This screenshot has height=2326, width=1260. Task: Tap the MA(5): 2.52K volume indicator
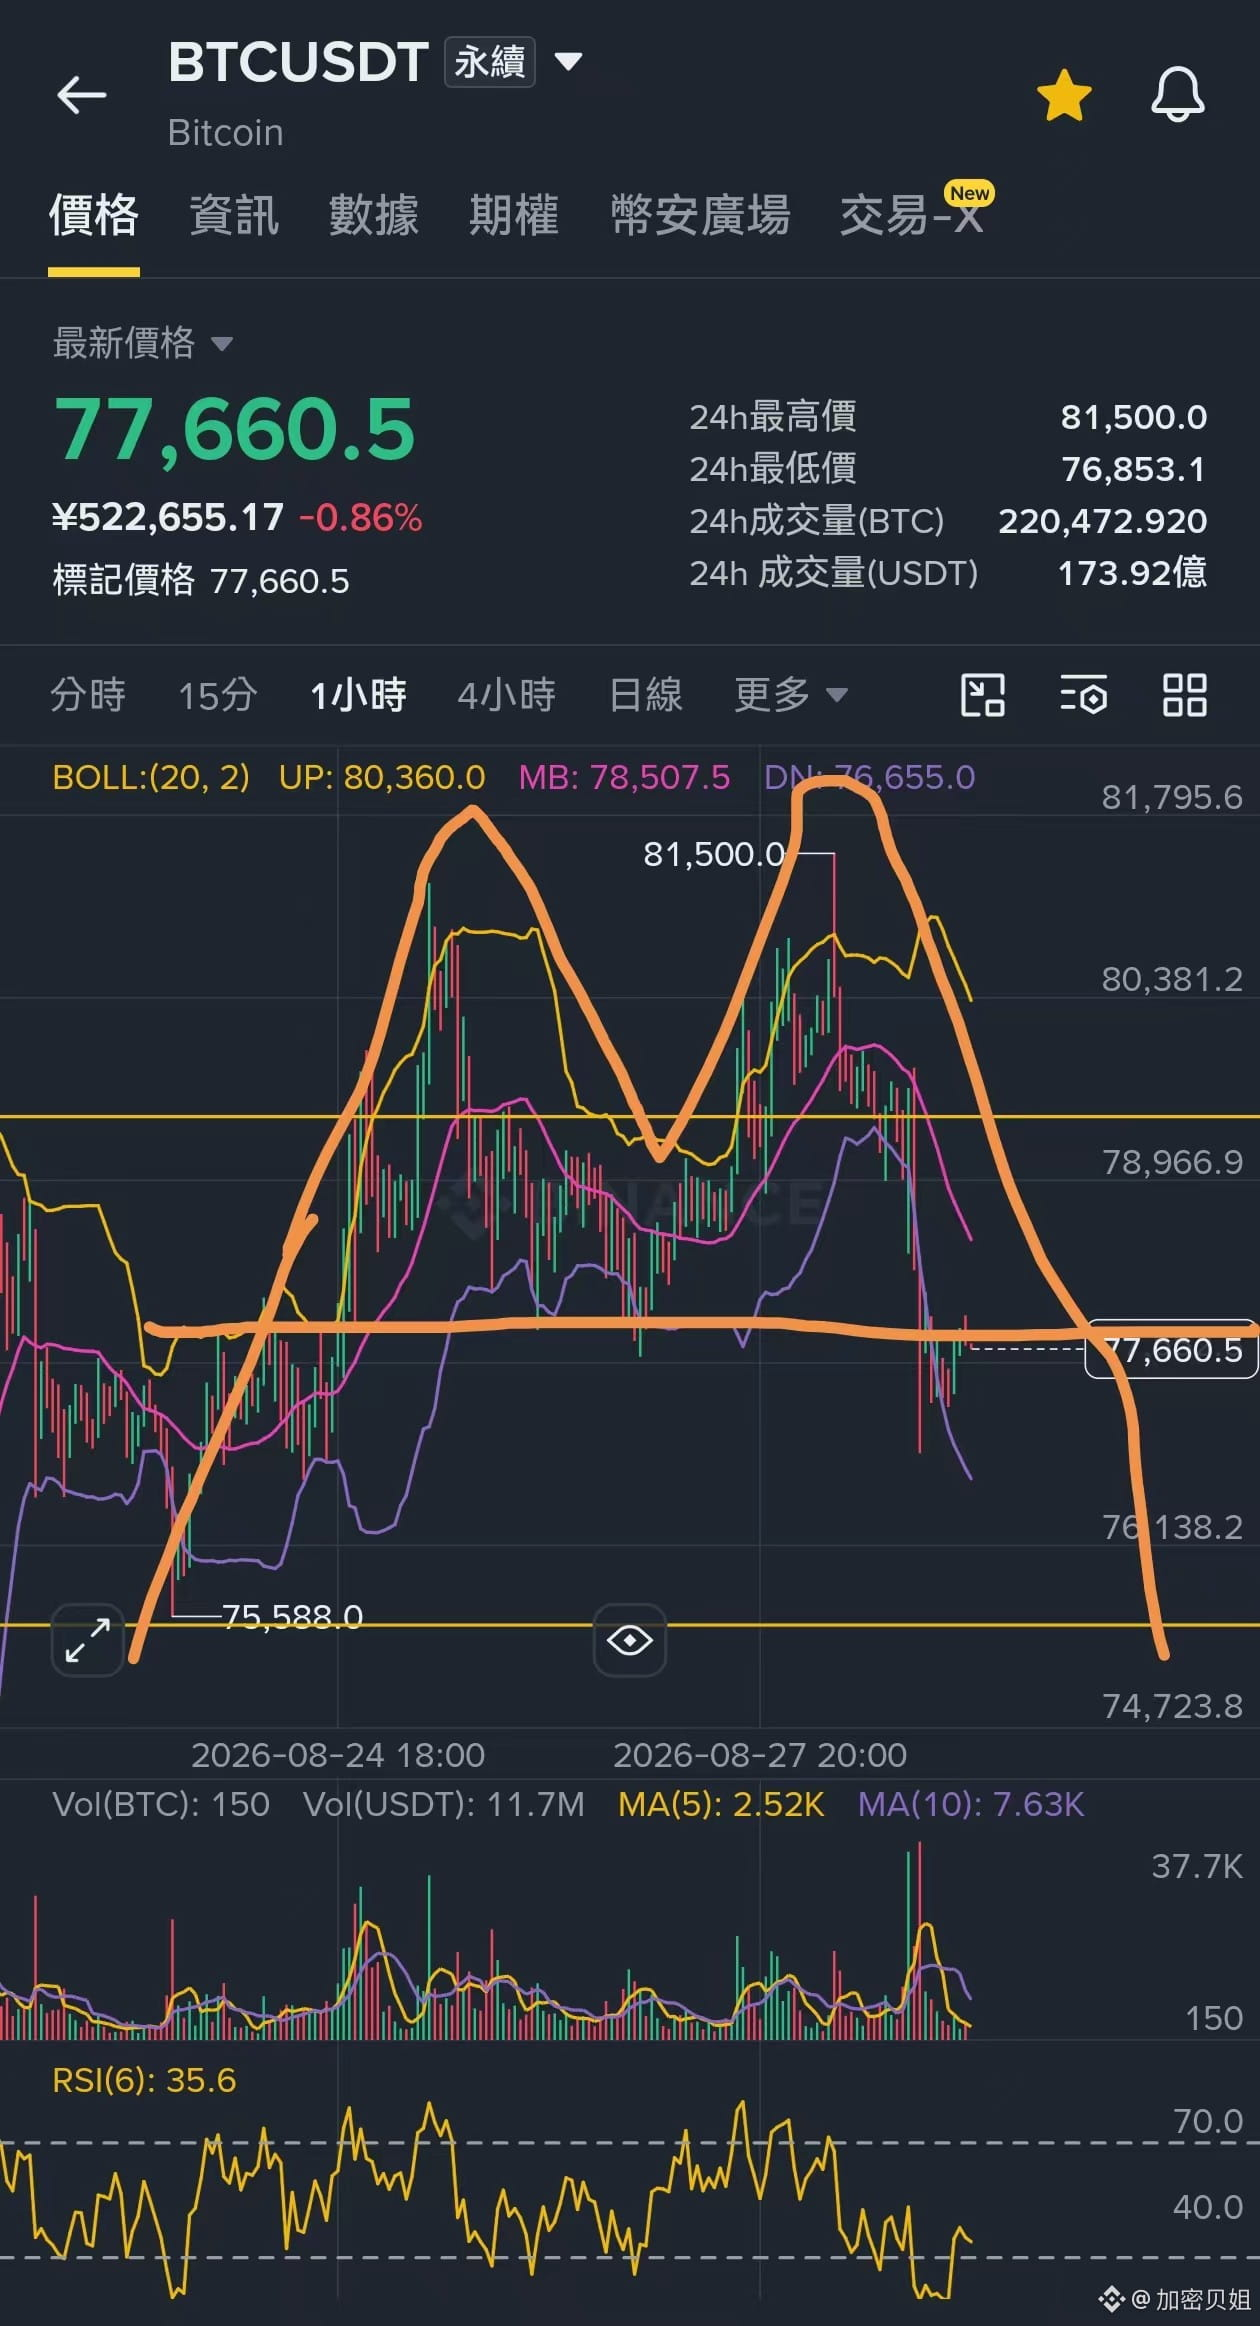tap(721, 1804)
